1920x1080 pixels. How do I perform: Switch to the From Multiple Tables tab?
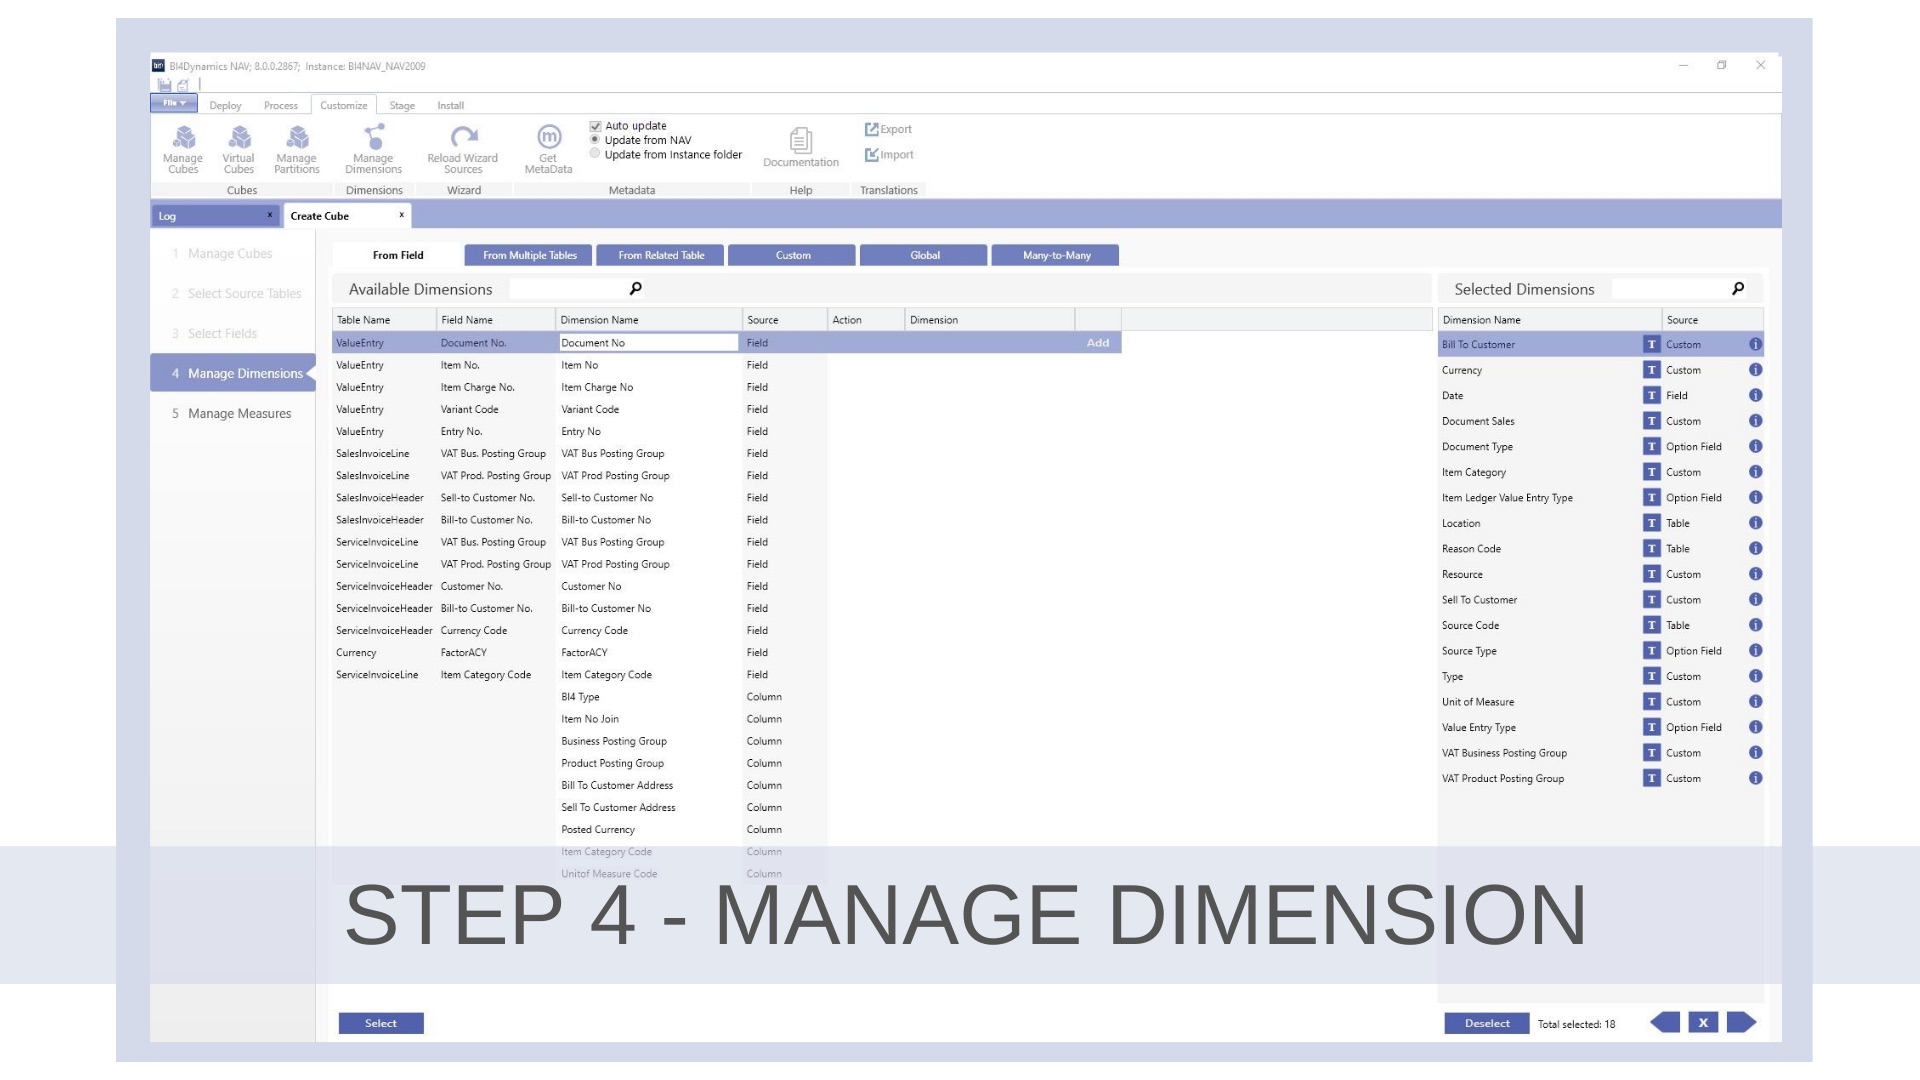tap(529, 255)
